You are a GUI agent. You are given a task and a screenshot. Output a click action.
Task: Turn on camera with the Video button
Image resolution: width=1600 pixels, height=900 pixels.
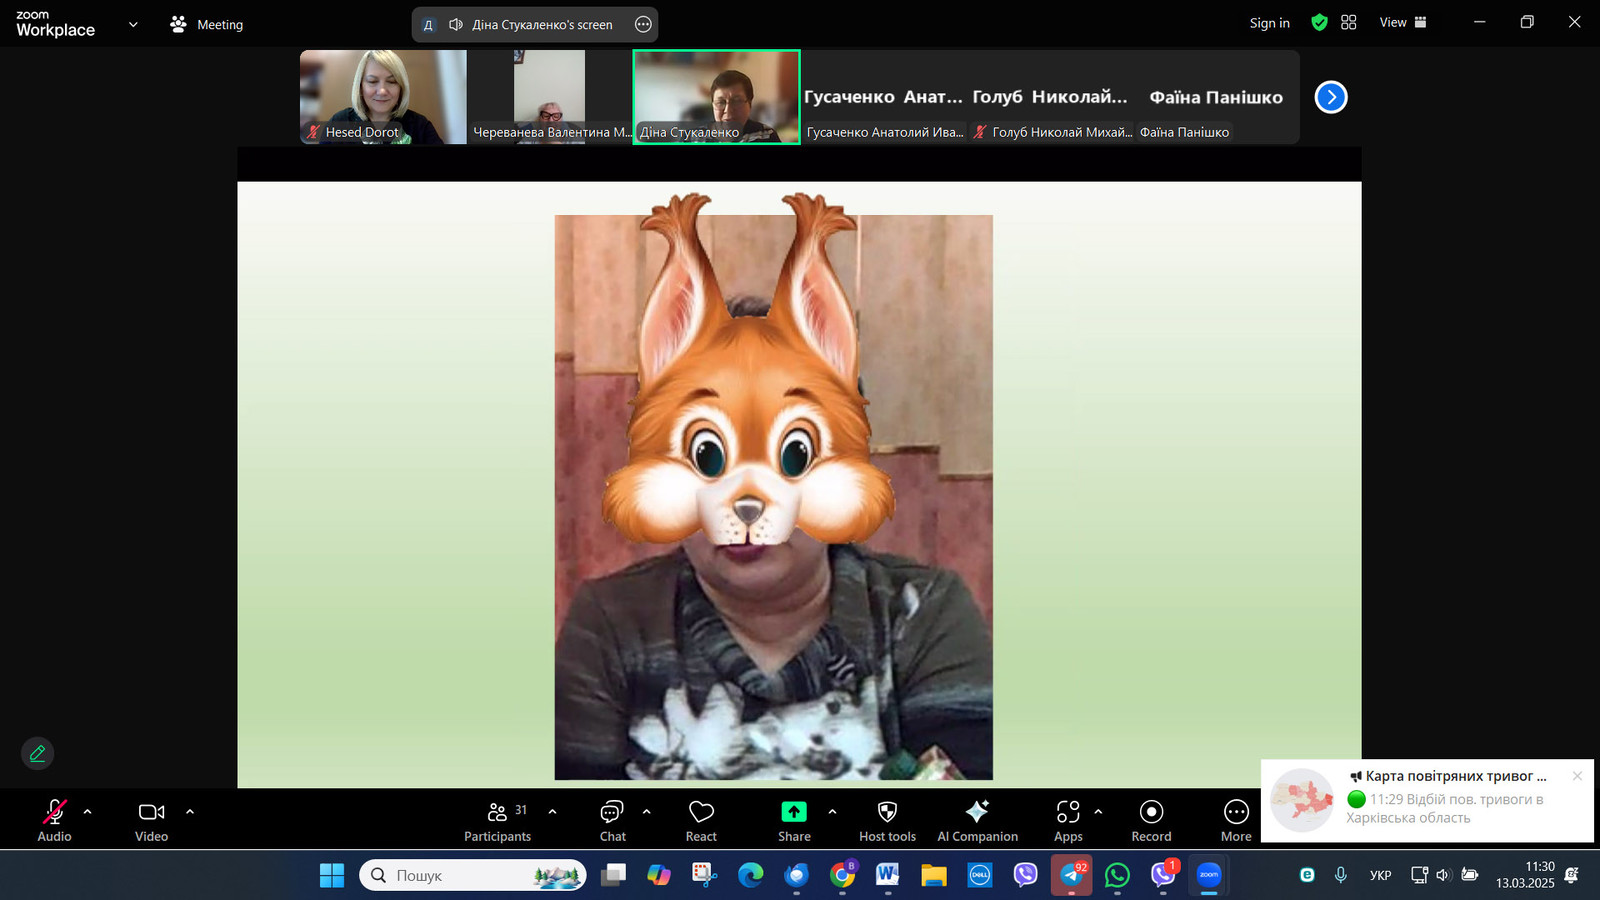(151, 821)
